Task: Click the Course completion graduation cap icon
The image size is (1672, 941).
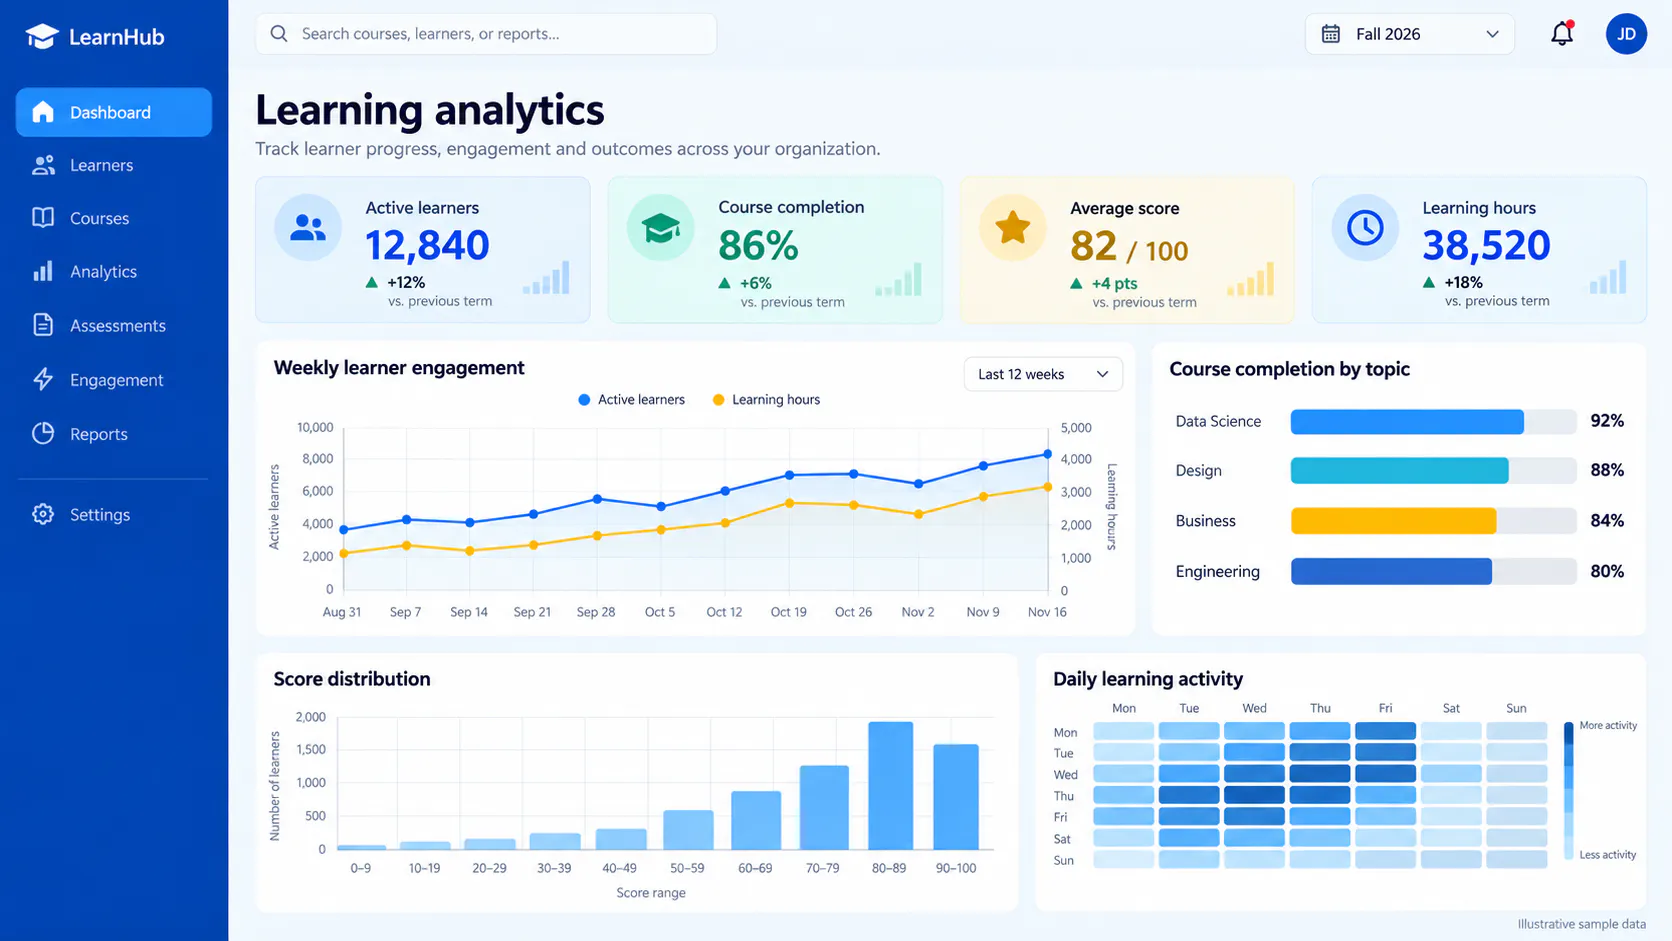Action: (661, 228)
